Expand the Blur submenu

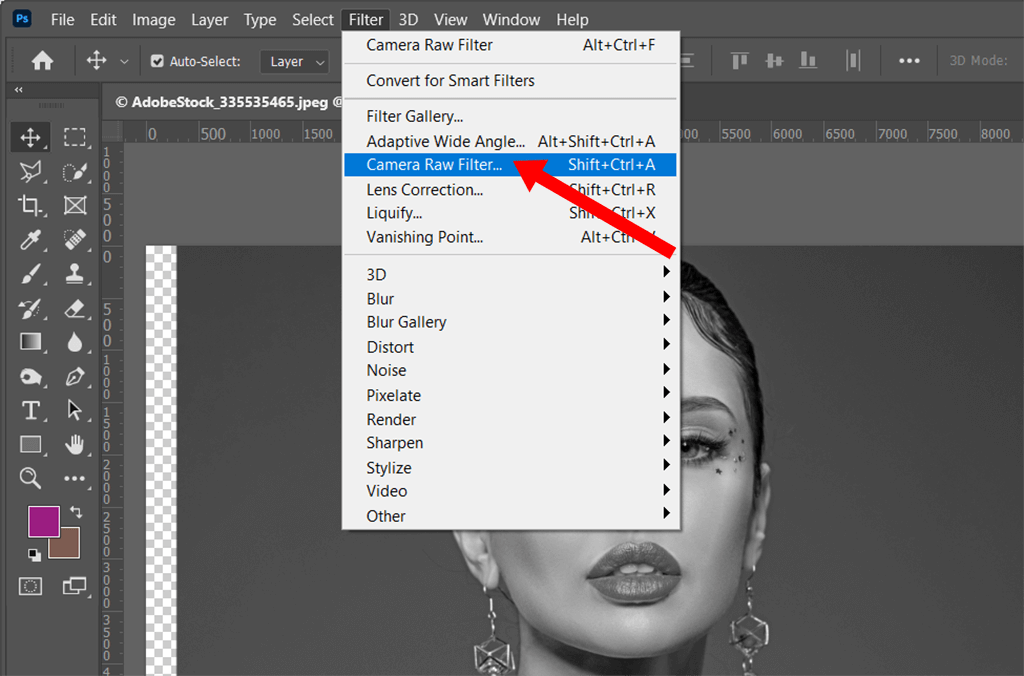coord(511,298)
